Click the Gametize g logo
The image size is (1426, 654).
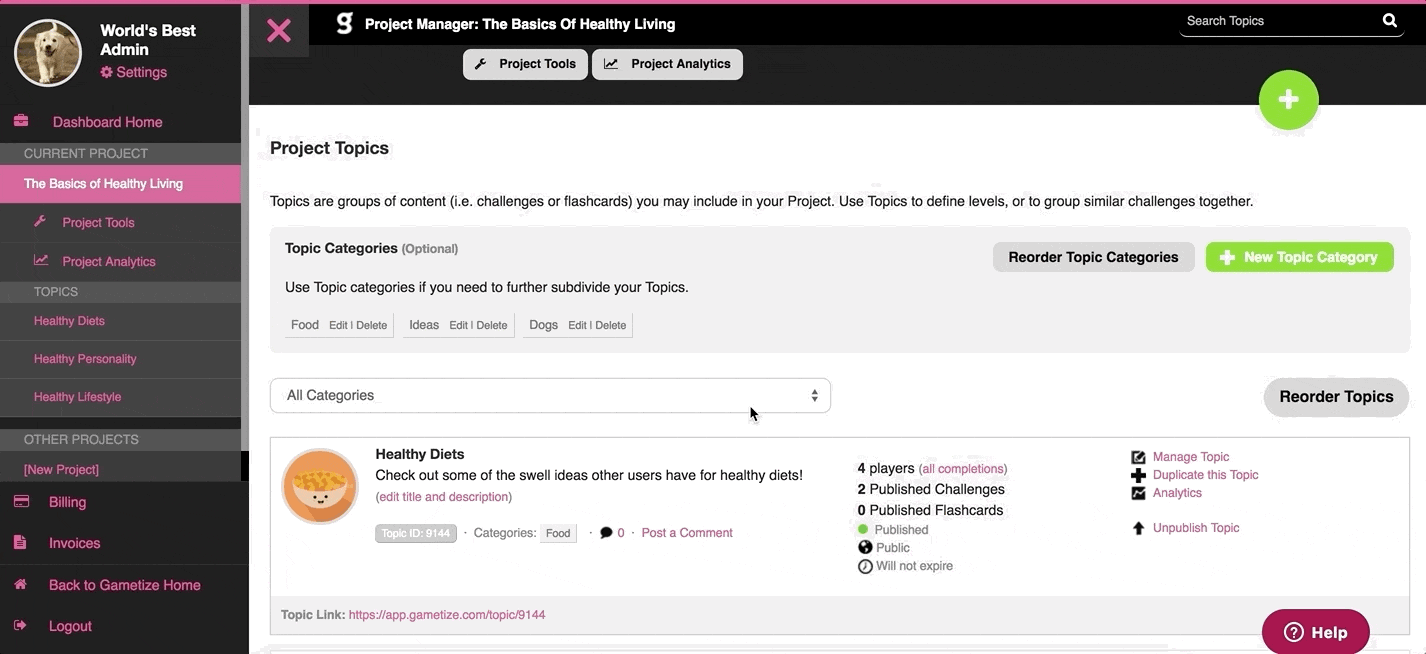tap(344, 24)
